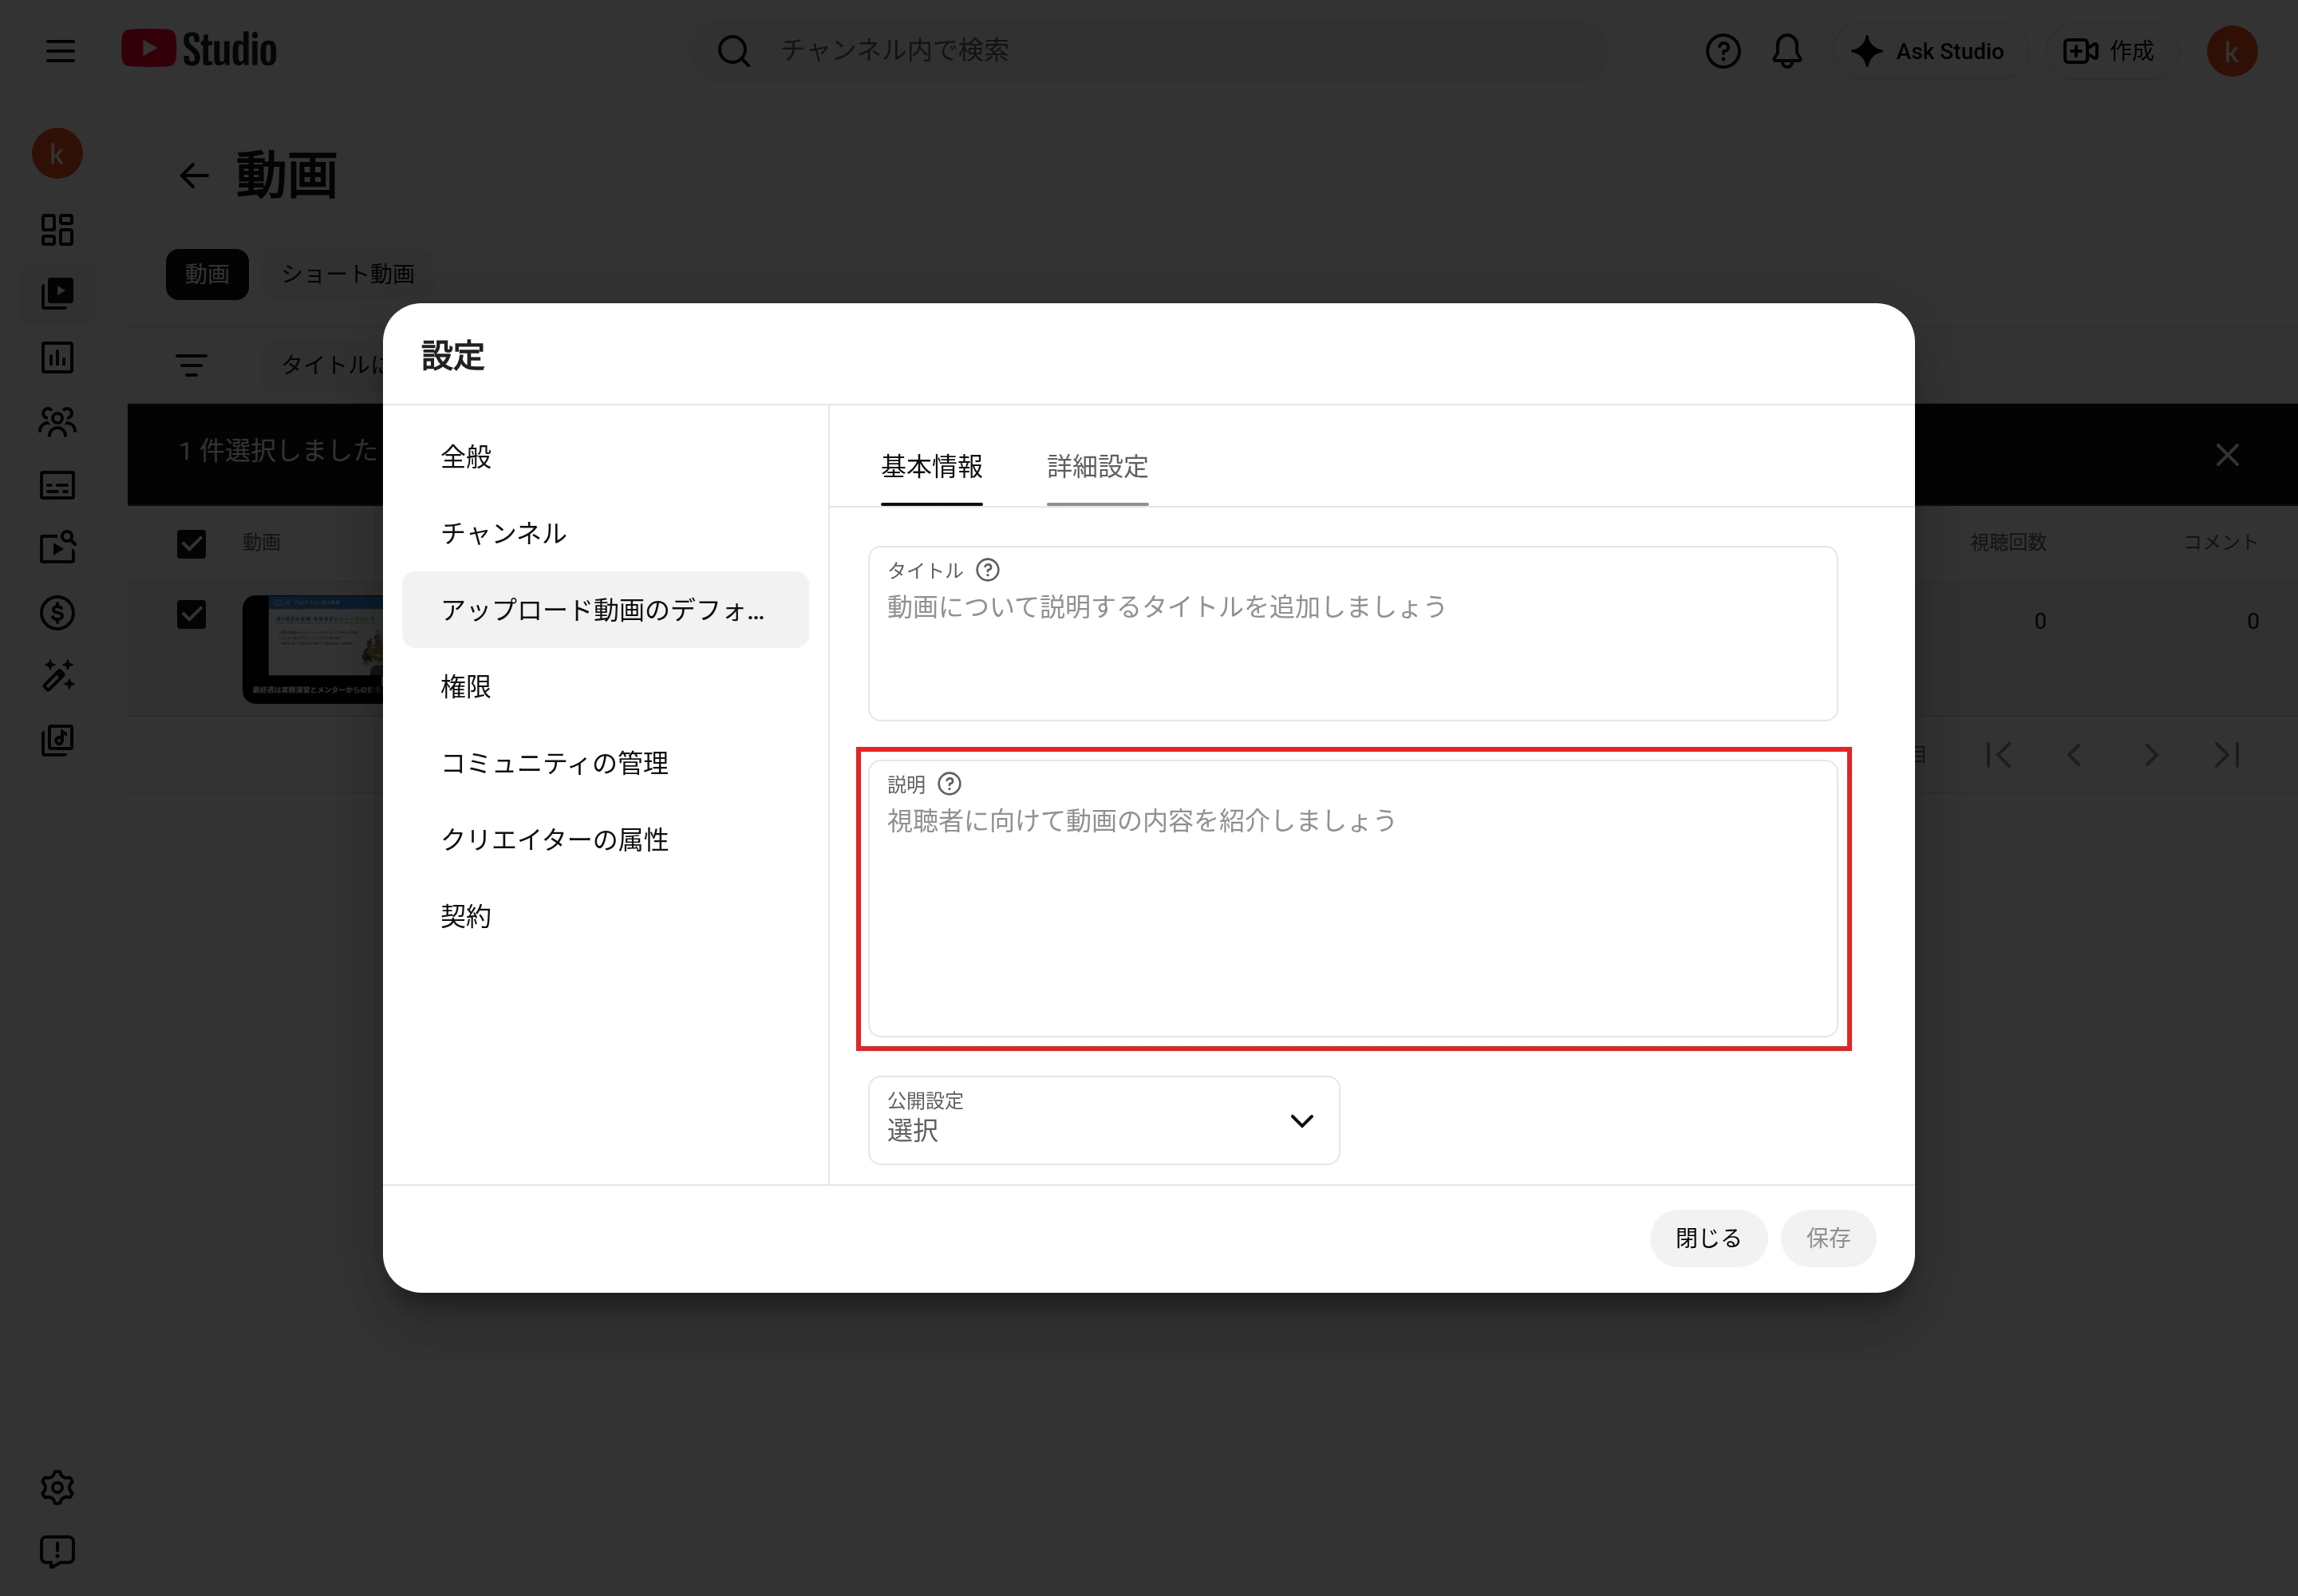Select コミュニティの管理 in settings menu
2298x1596 pixels.
pos(605,763)
